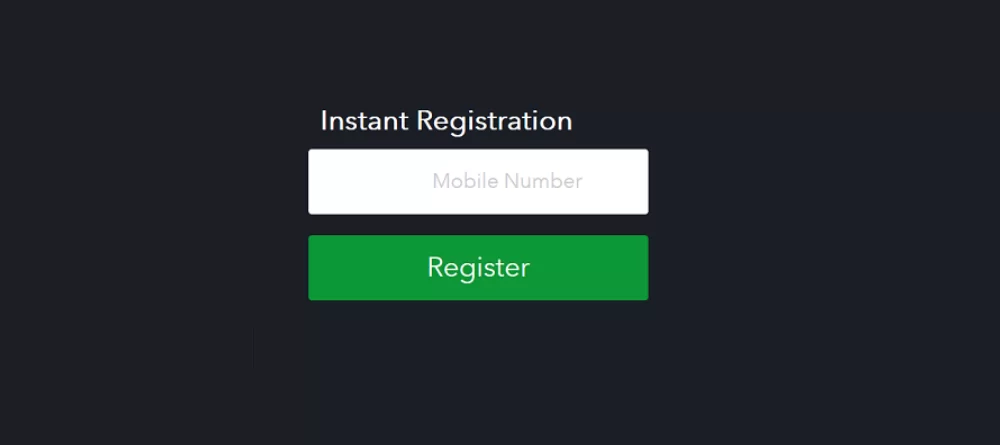Activate the white phone number entry box
The width and height of the screenshot is (1000, 445).
(478, 182)
